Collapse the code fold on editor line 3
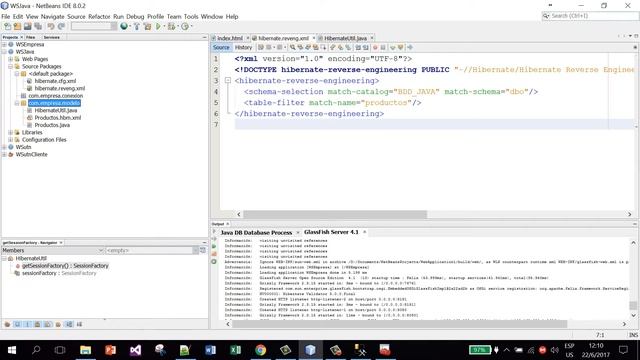 pyautogui.click(x=228, y=80)
